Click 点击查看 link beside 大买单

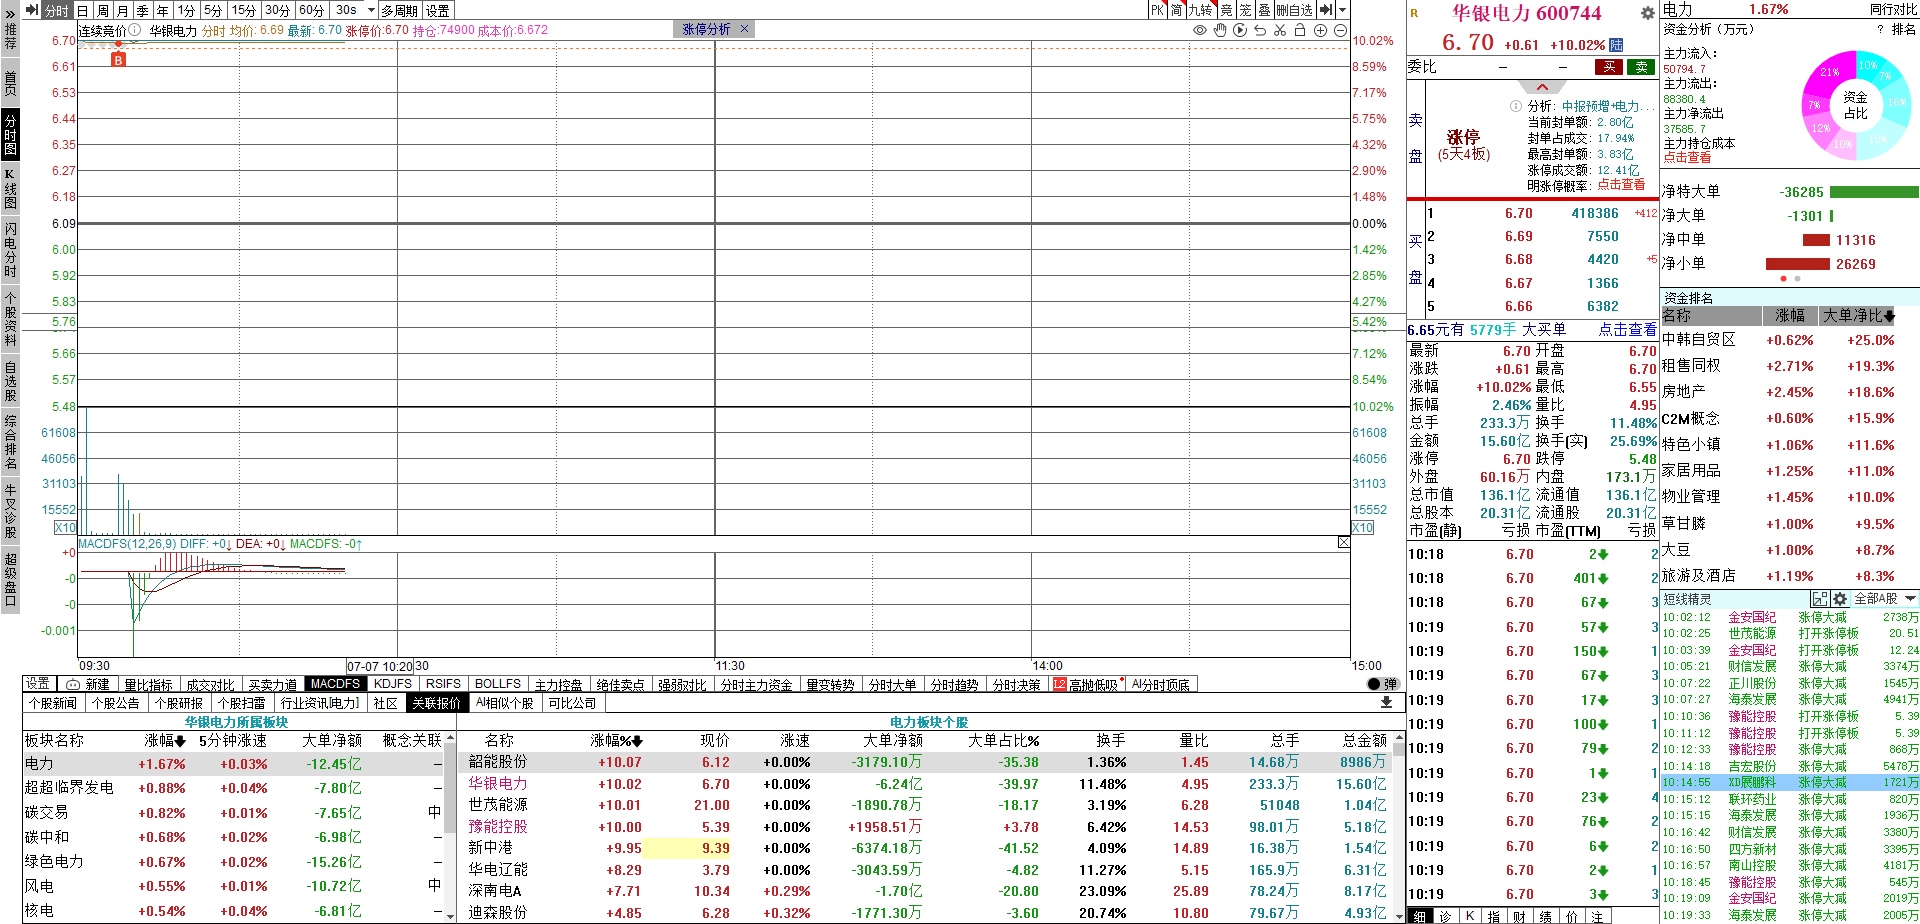click(1626, 329)
